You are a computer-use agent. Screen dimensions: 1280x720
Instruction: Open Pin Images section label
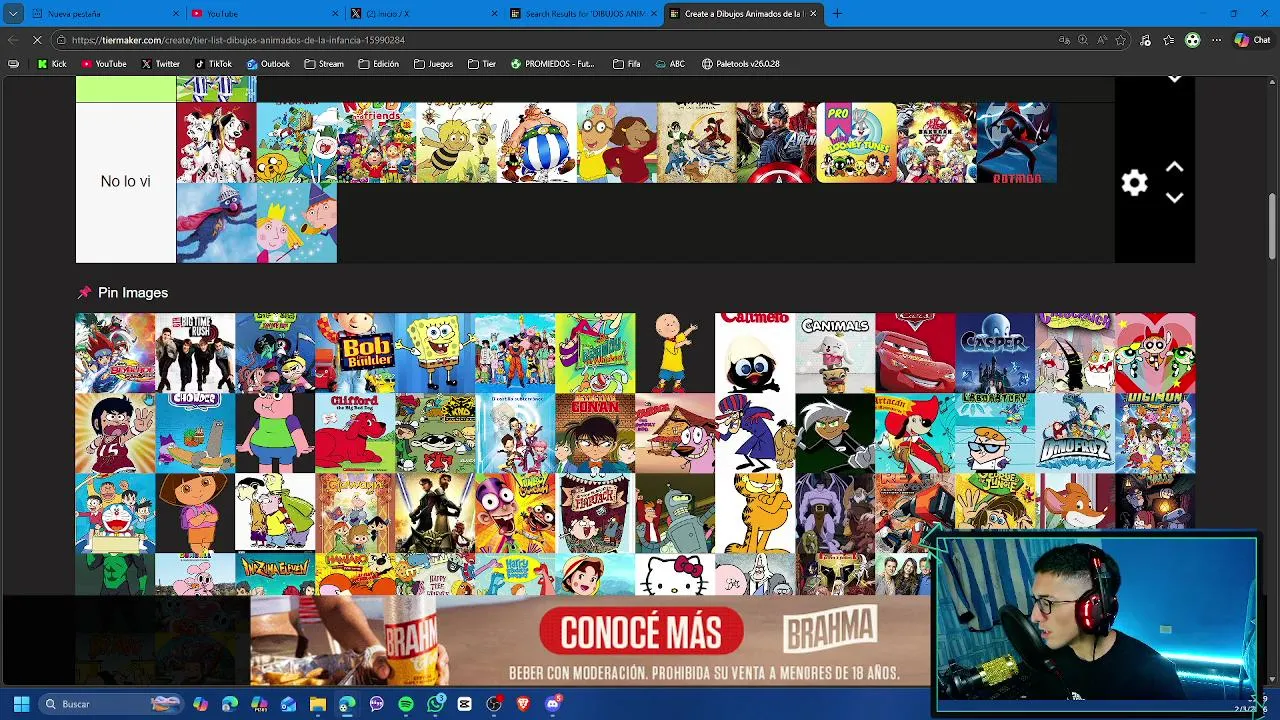(x=133, y=293)
